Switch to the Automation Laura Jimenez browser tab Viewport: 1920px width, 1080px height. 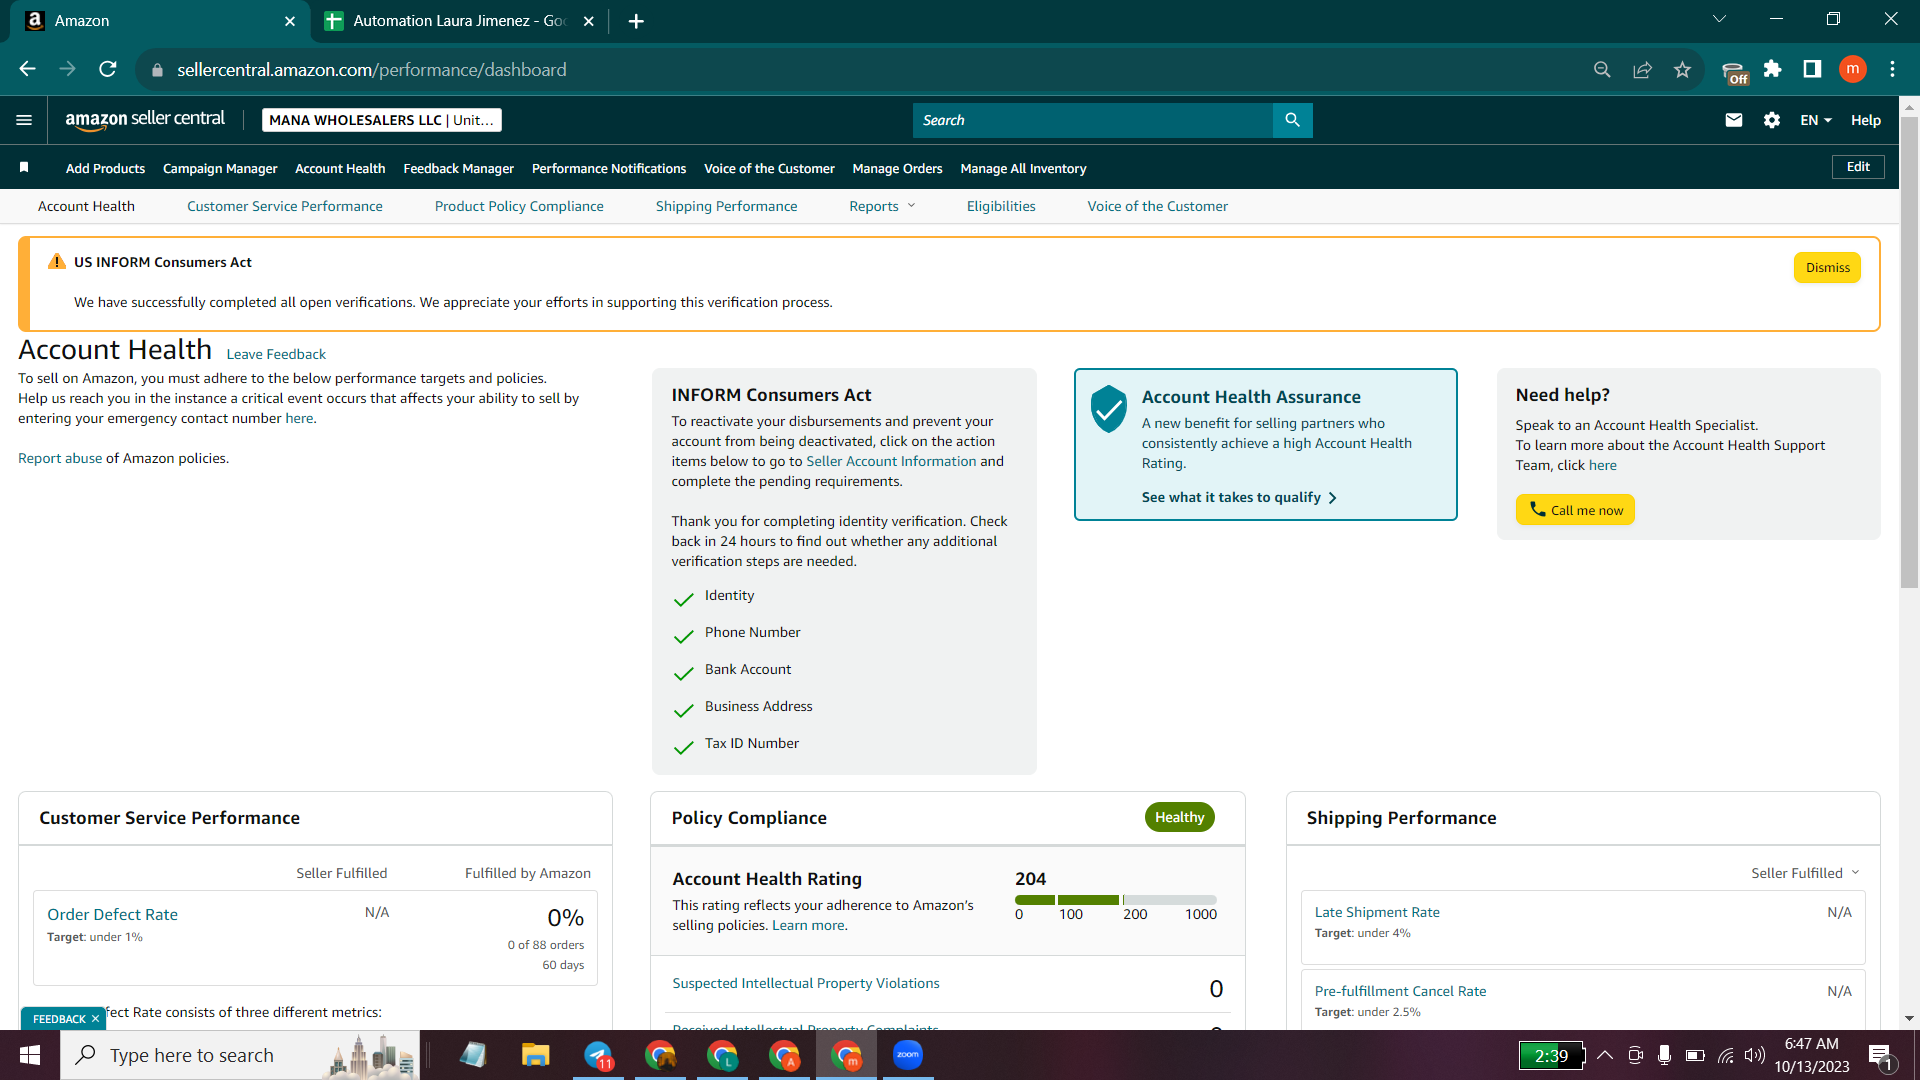[x=460, y=21]
